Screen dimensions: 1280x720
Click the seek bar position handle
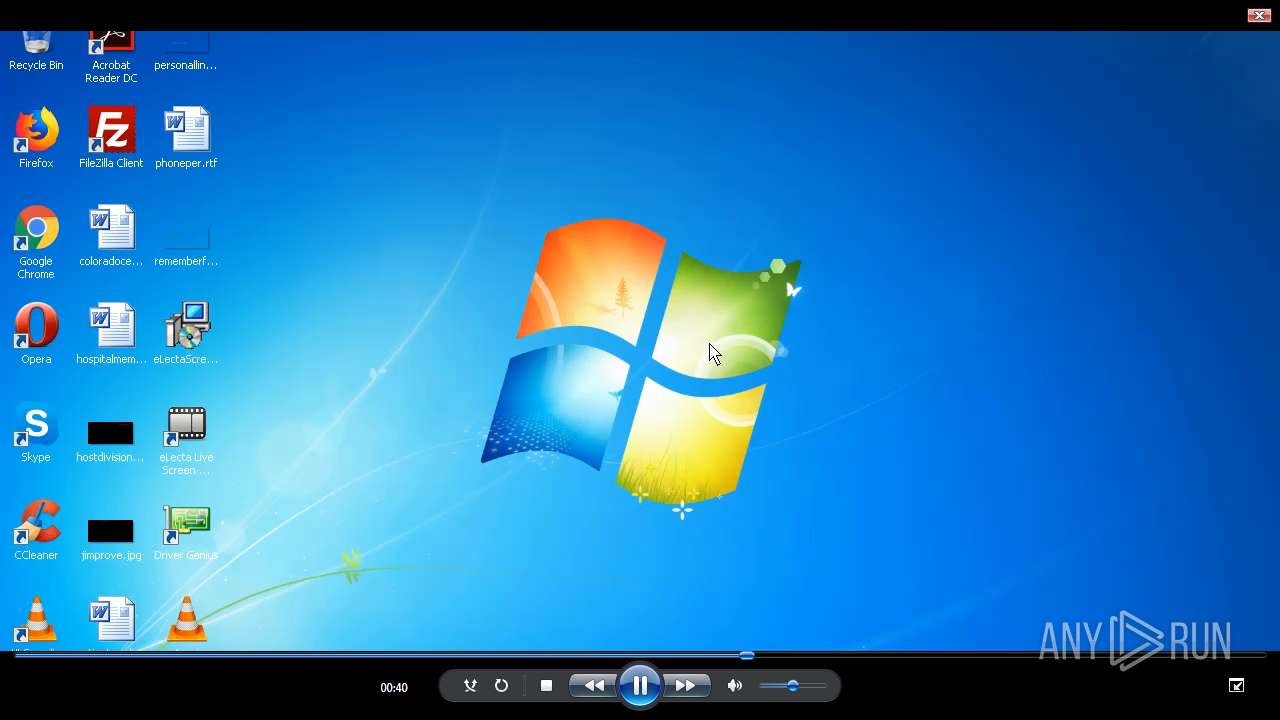click(x=747, y=656)
